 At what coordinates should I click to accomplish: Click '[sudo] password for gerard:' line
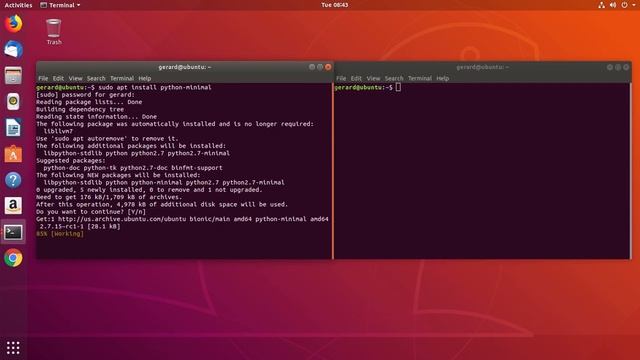85,95
